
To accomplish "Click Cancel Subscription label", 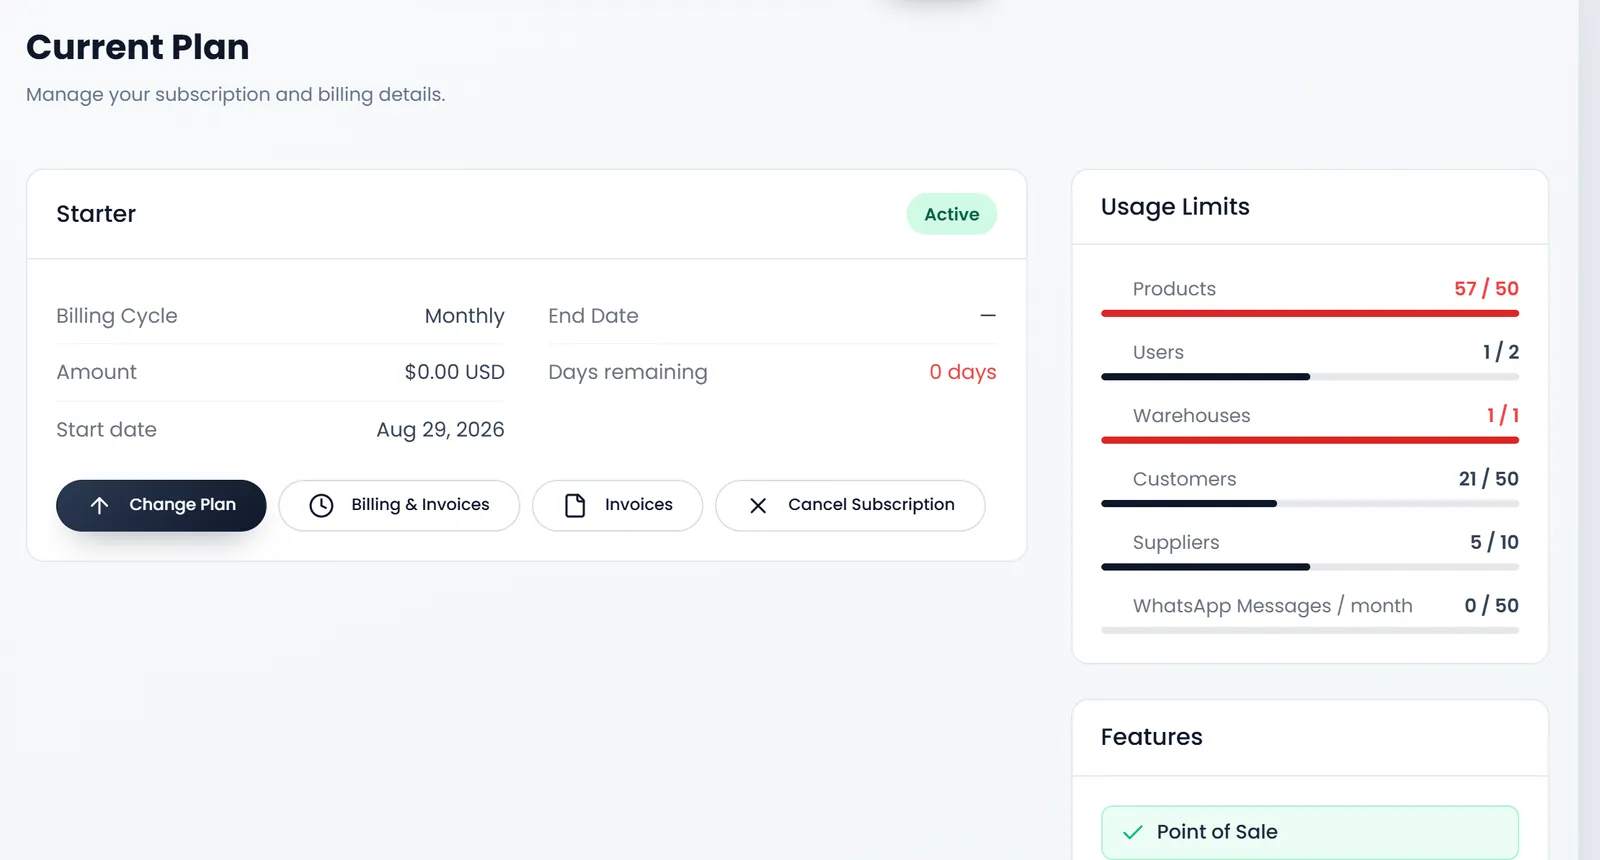I will 871,505.
